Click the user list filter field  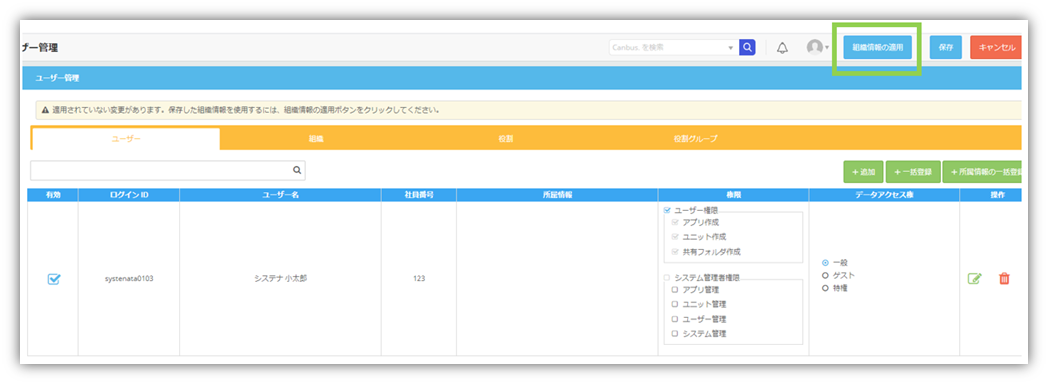pos(168,170)
